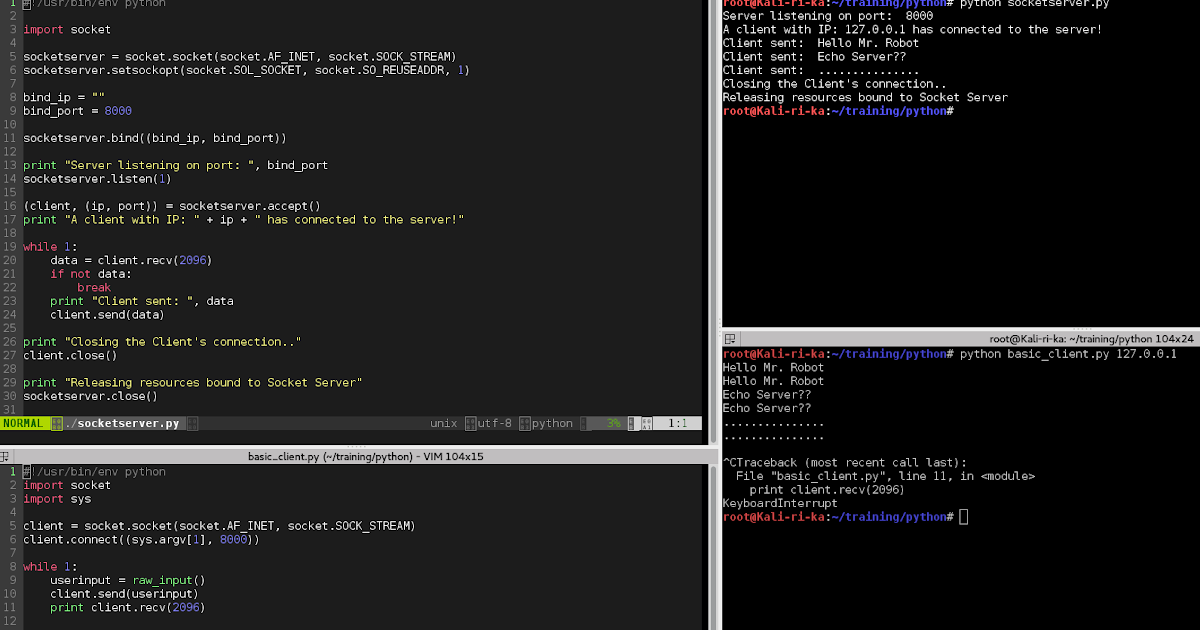Click the 'import sys' line in basic_client.py
The height and width of the screenshot is (630, 1200).
coord(57,498)
